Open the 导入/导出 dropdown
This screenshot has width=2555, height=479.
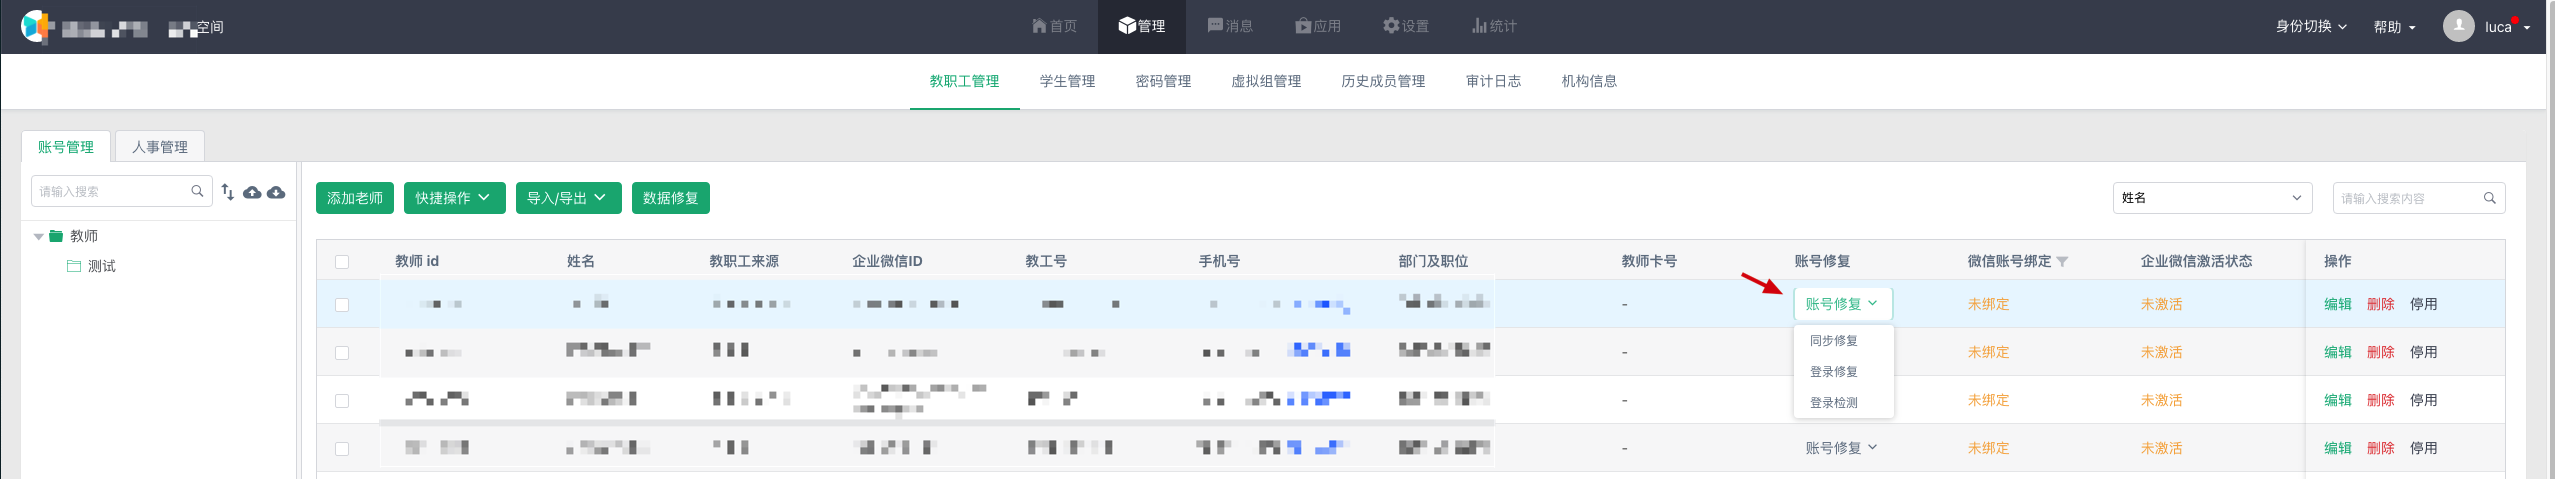(568, 198)
